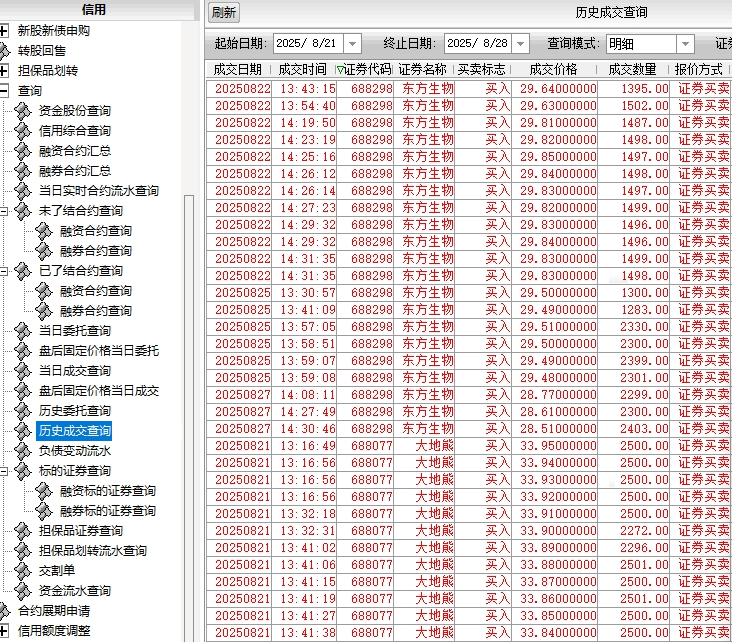The height and width of the screenshot is (642, 732).
Task: Collapse the 未了结合约查询 node
Action: pyautogui.click(x=4, y=211)
